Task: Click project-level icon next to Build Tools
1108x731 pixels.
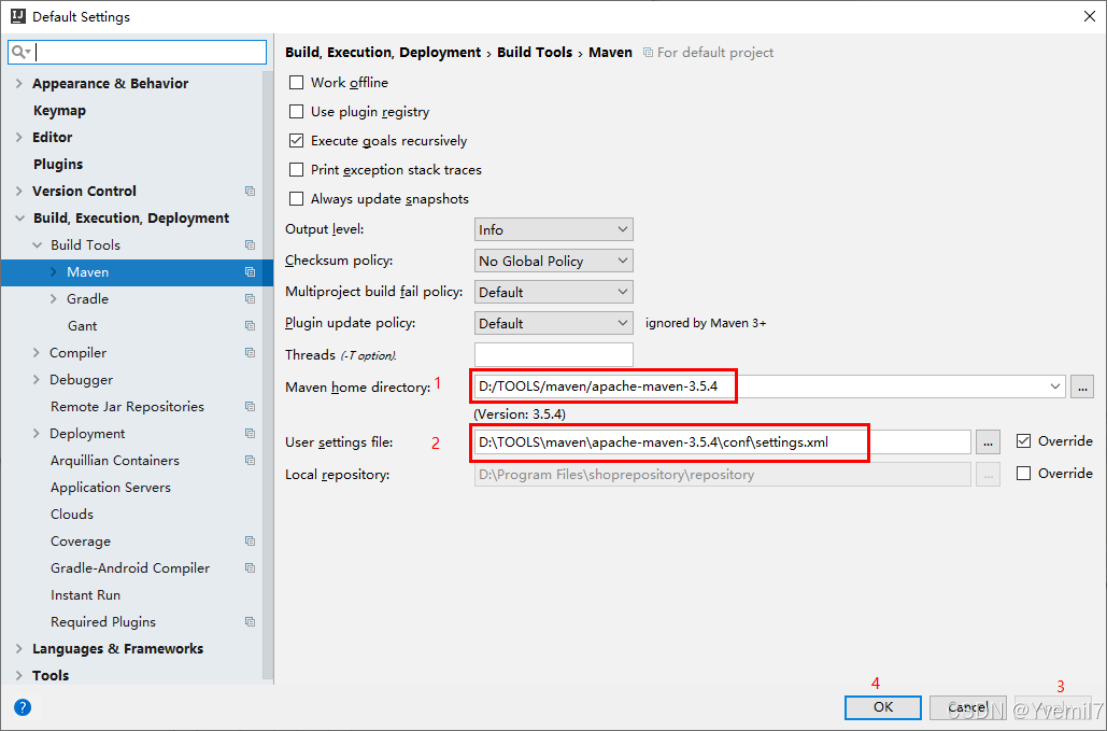Action: point(250,245)
